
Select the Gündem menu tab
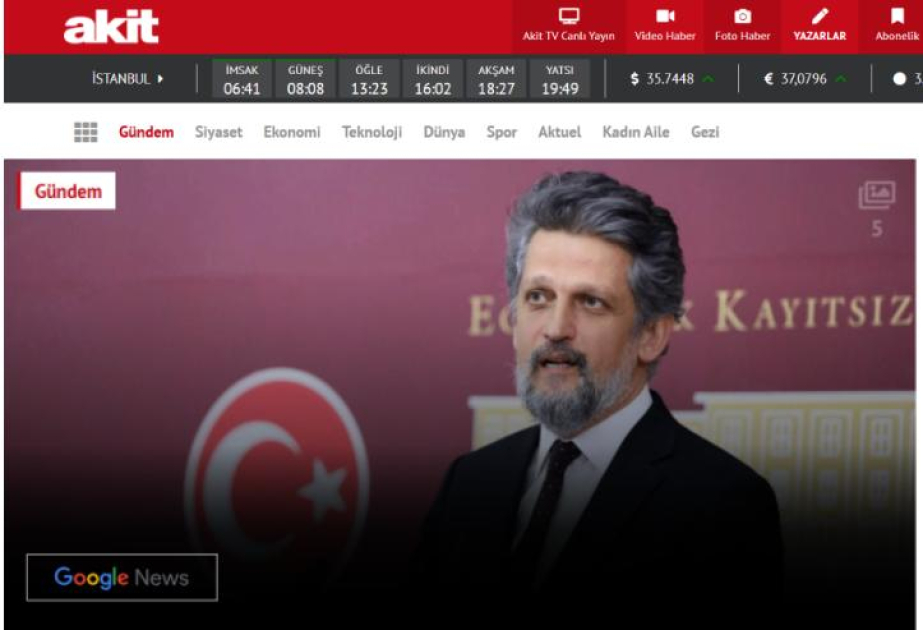(146, 132)
